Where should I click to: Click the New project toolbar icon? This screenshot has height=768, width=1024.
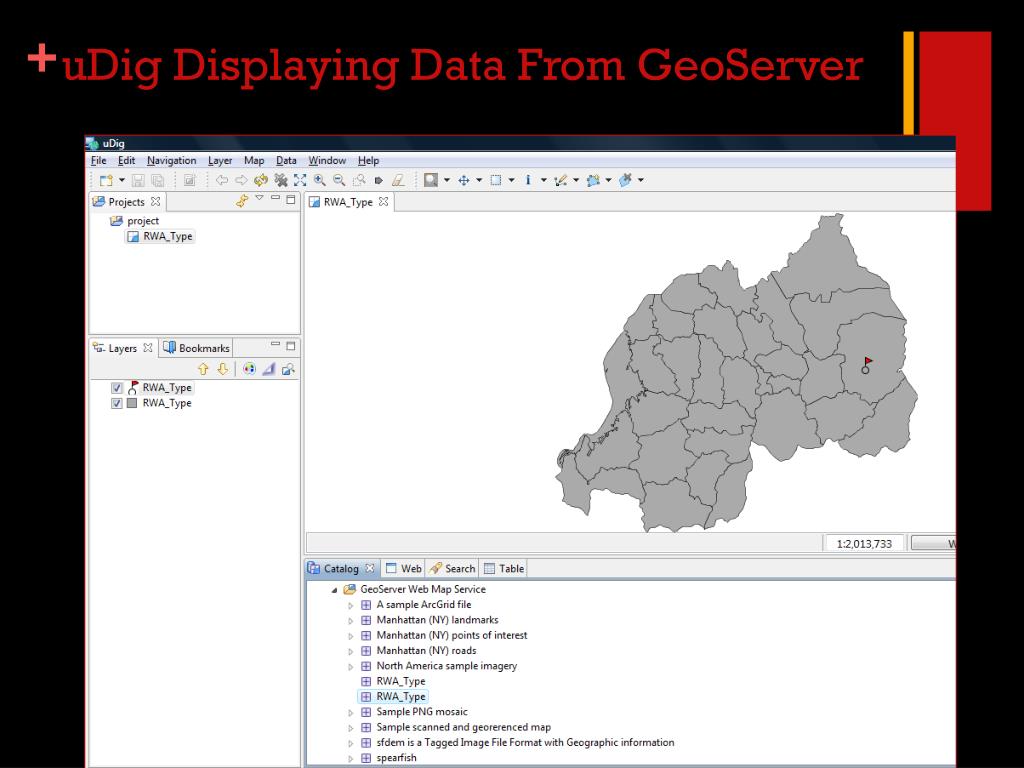tap(106, 180)
